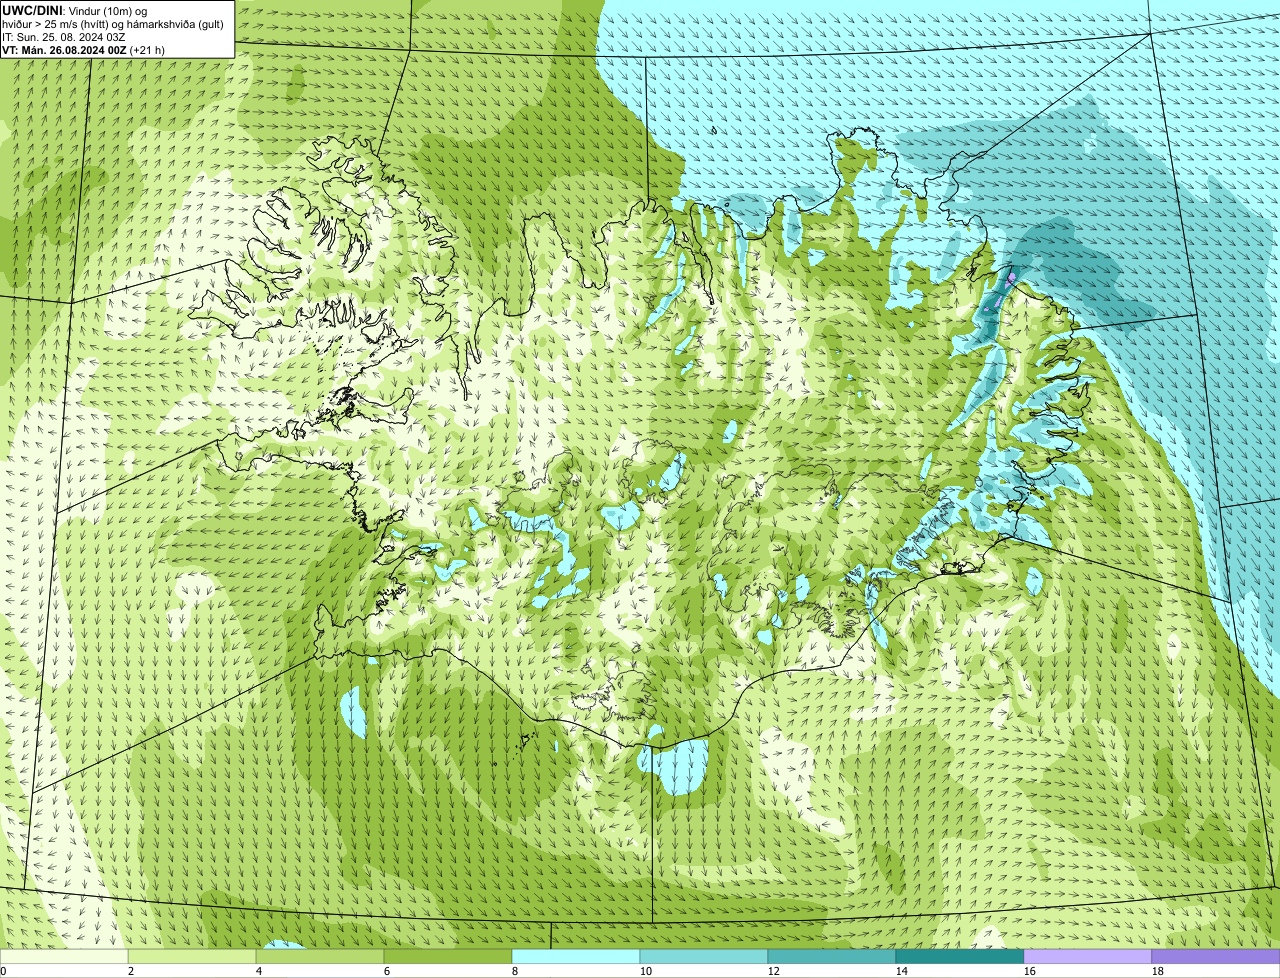Click the legend scale label '18'

coord(1158,971)
